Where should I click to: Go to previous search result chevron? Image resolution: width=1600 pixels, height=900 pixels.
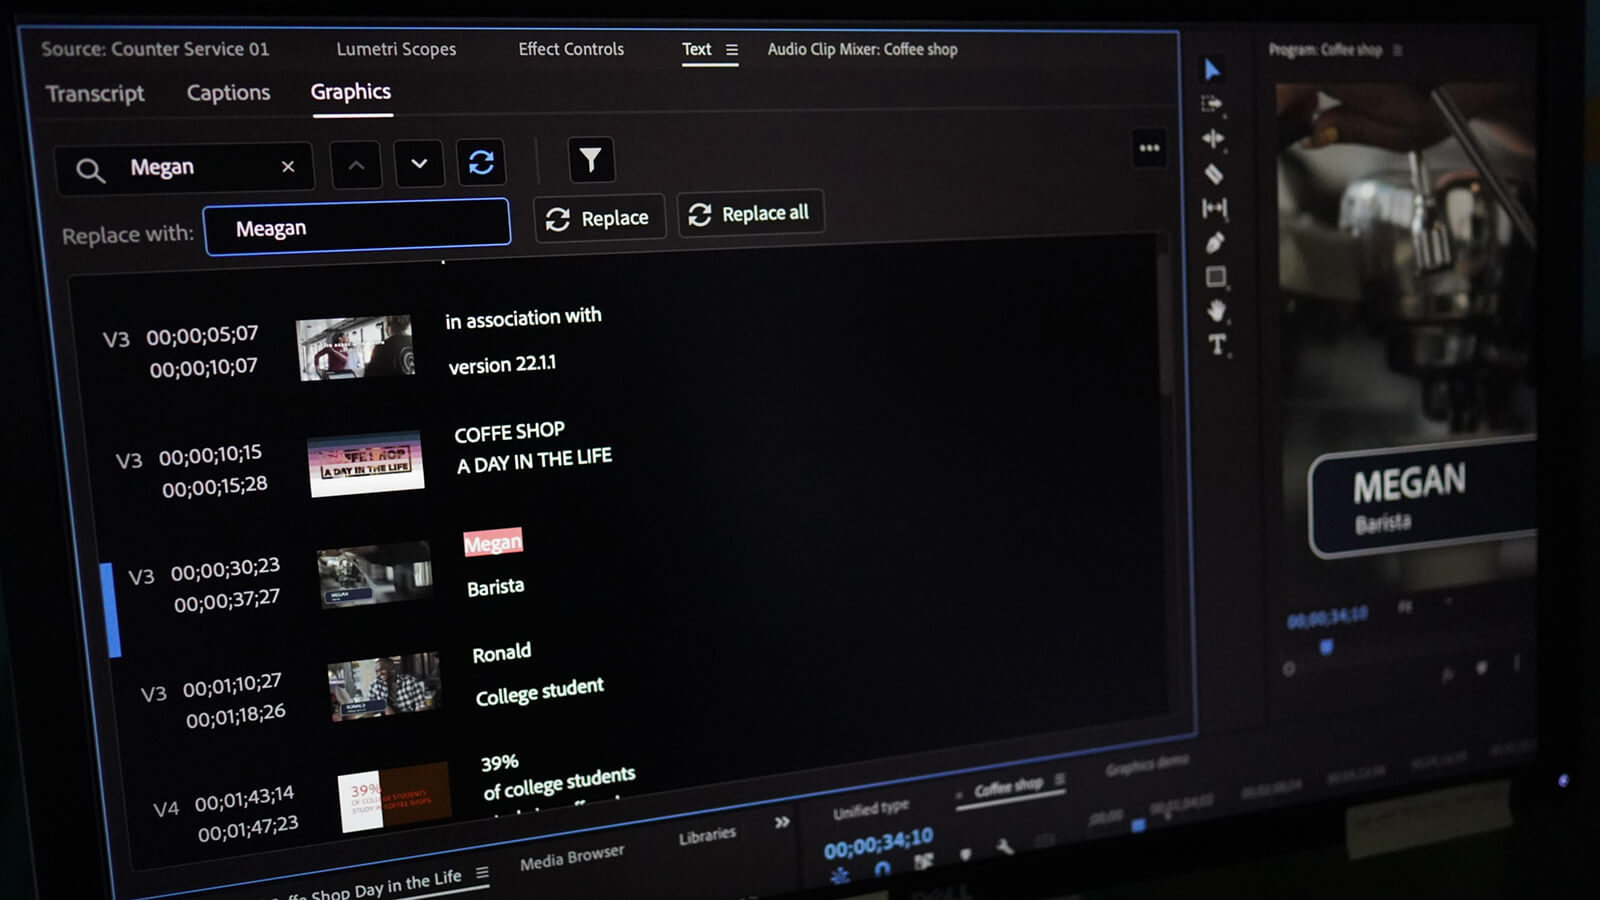356,165
